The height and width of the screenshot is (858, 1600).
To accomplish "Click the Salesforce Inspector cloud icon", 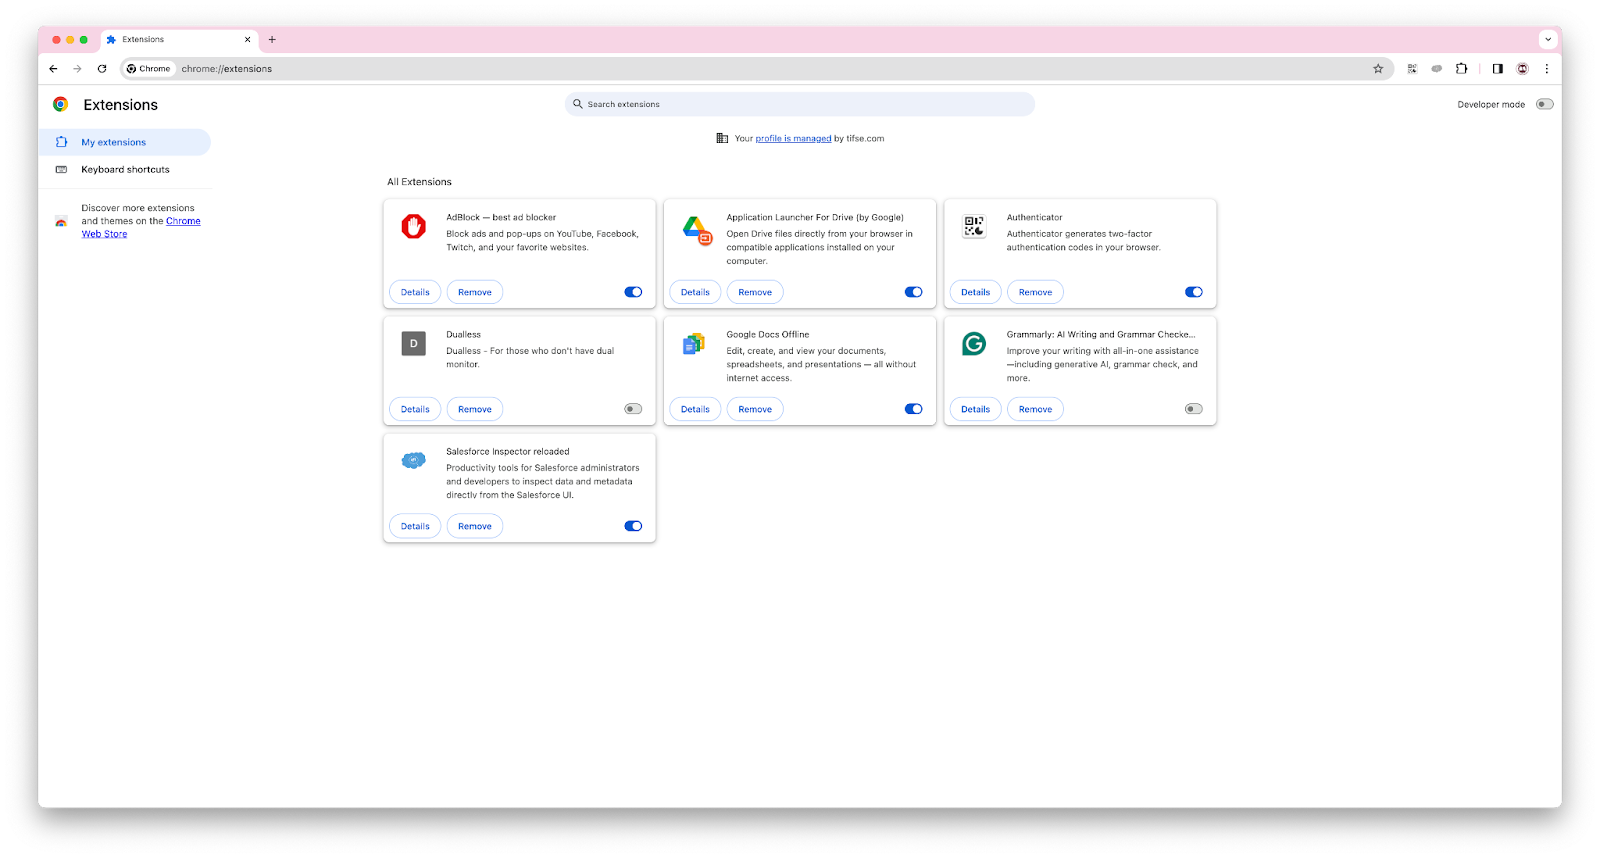I will click(414, 460).
